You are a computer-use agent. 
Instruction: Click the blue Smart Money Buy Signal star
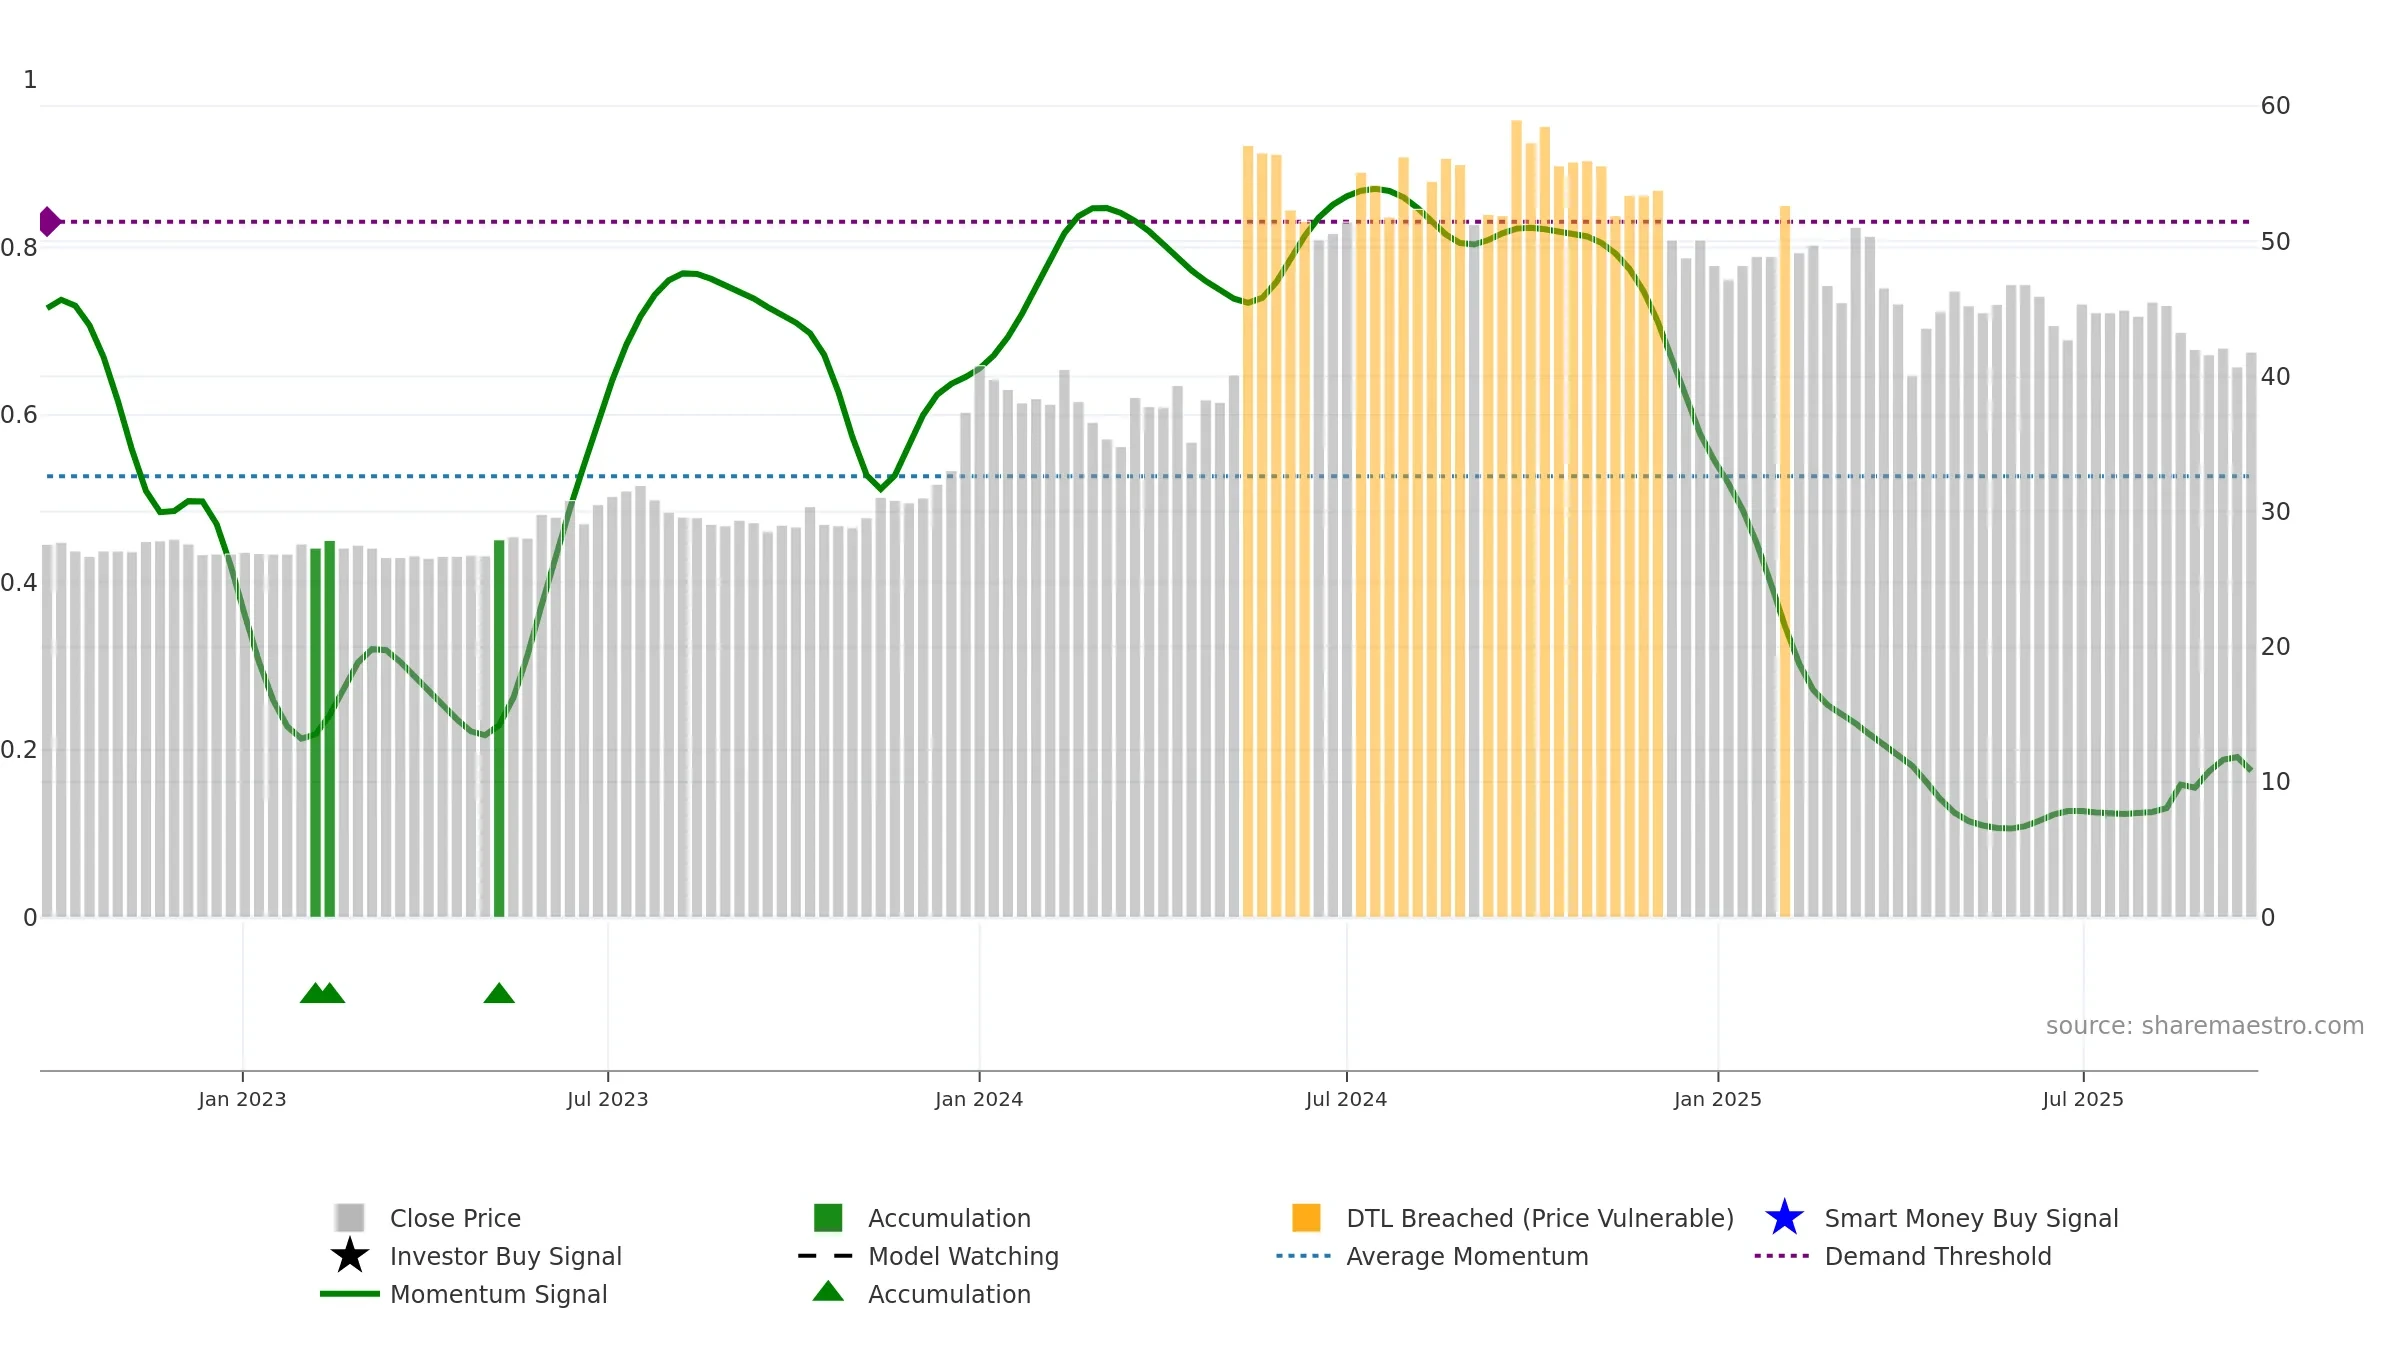click(x=1784, y=1218)
